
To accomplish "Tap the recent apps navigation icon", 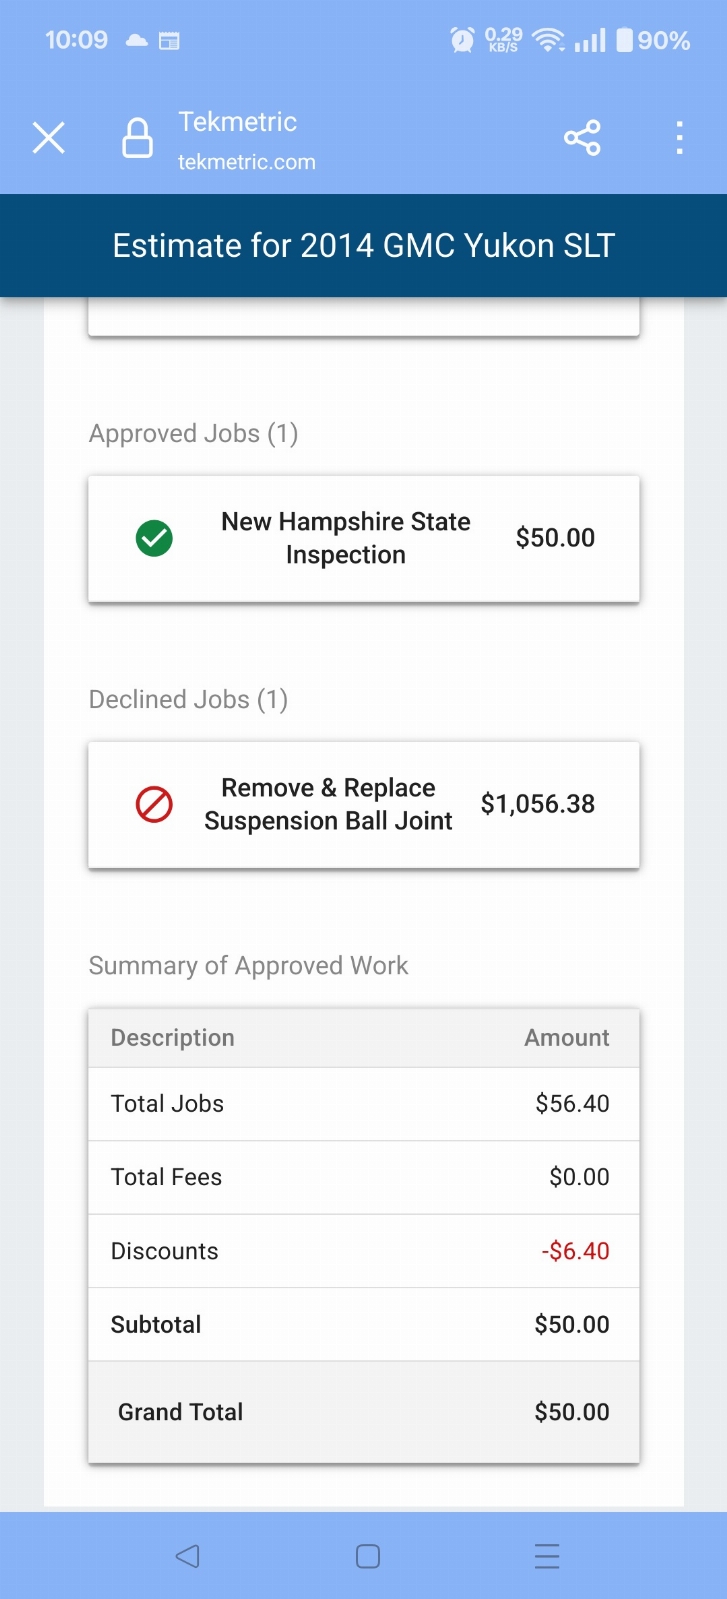I will (547, 1556).
